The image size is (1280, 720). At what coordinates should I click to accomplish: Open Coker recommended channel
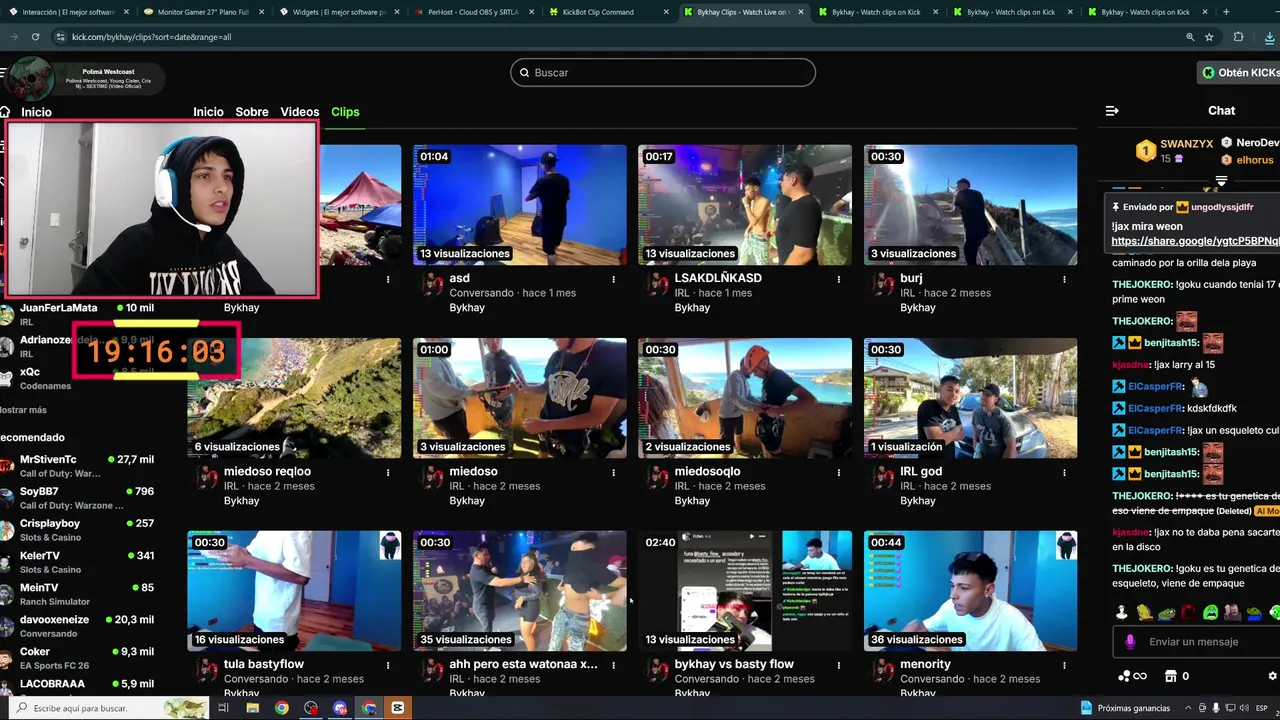point(78,658)
